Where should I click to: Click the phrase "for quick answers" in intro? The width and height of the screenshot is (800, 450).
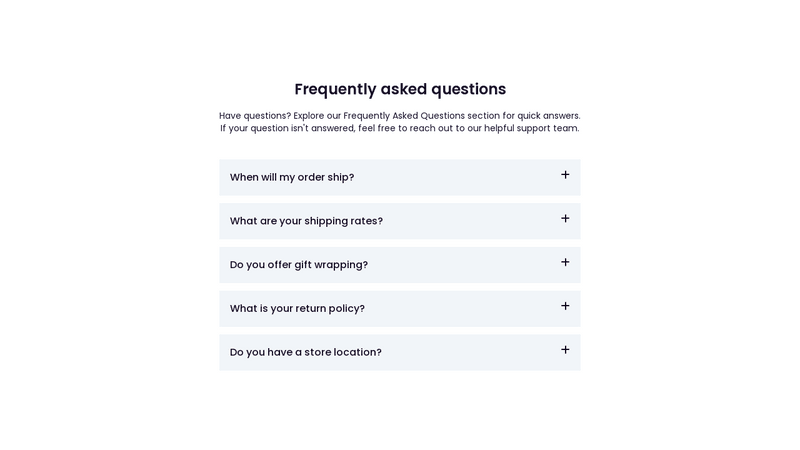(541, 116)
